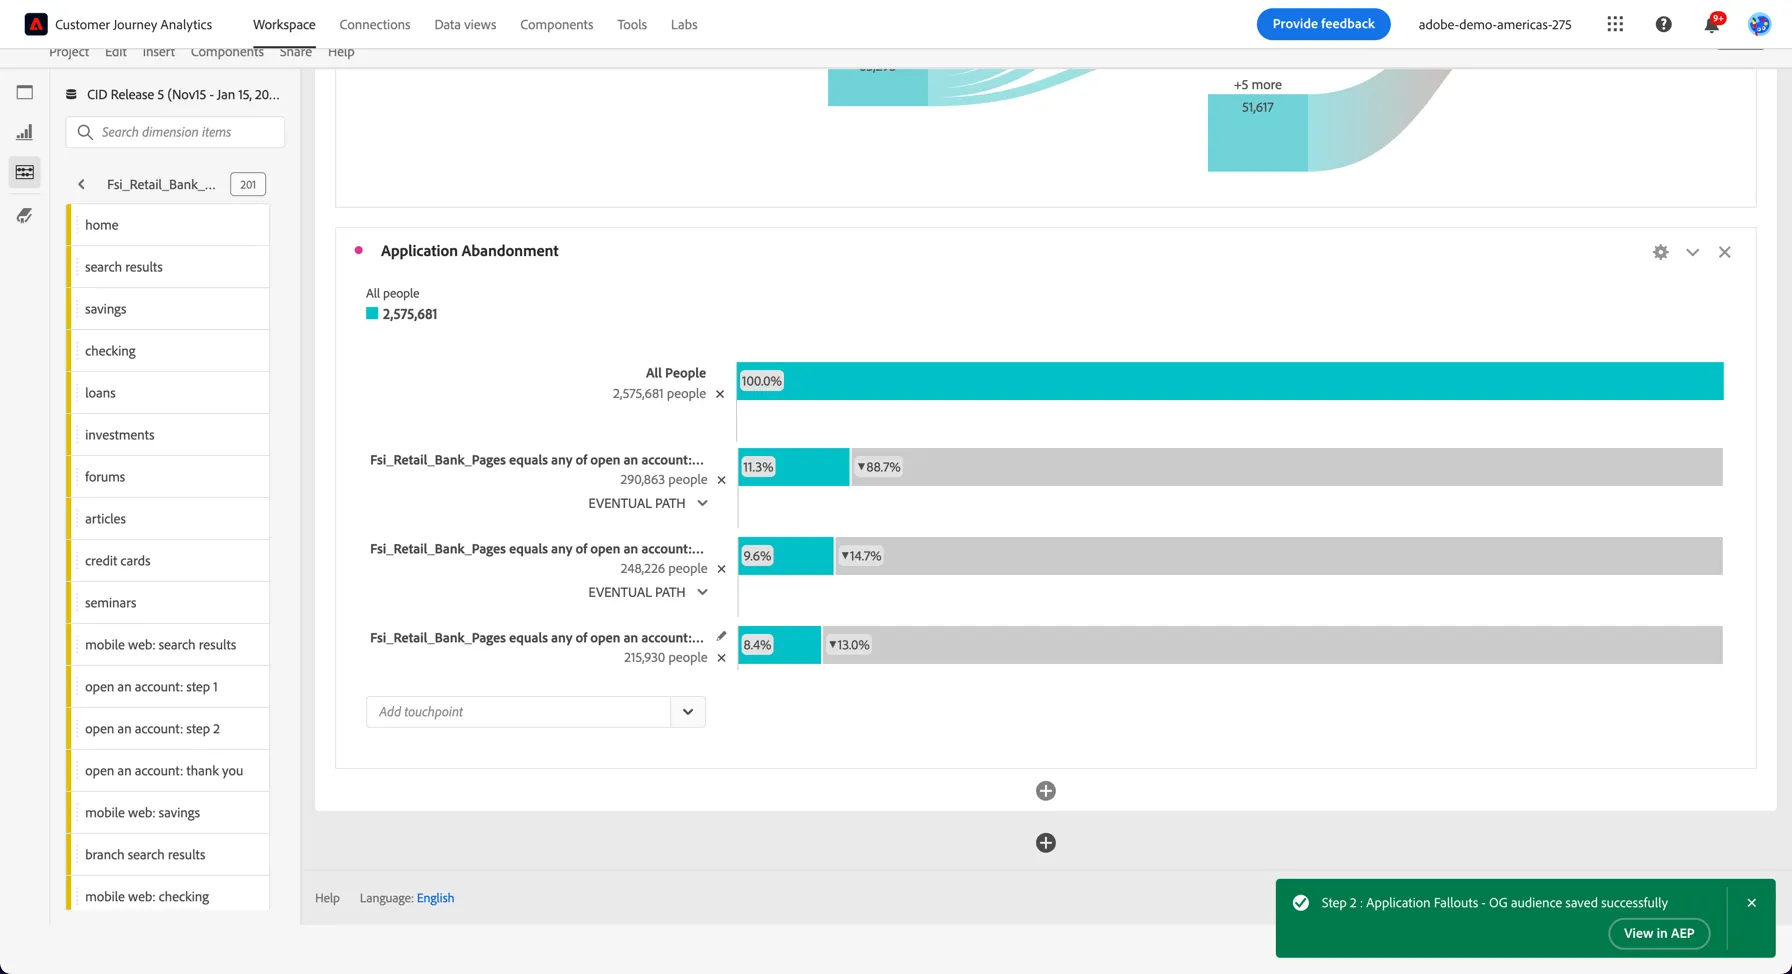This screenshot has width=1792, height=974.
Task: Select the "open an account: thank you" item
Action: tap(169, 771)
